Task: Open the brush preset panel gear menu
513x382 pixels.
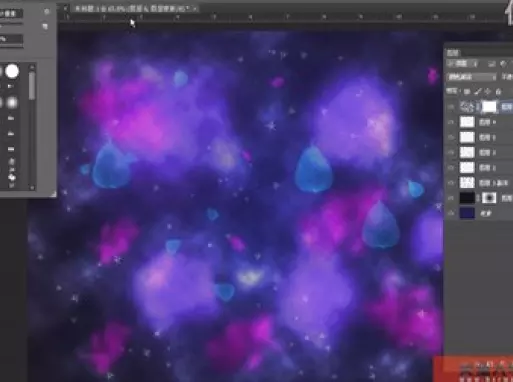Action: (47, 11)
